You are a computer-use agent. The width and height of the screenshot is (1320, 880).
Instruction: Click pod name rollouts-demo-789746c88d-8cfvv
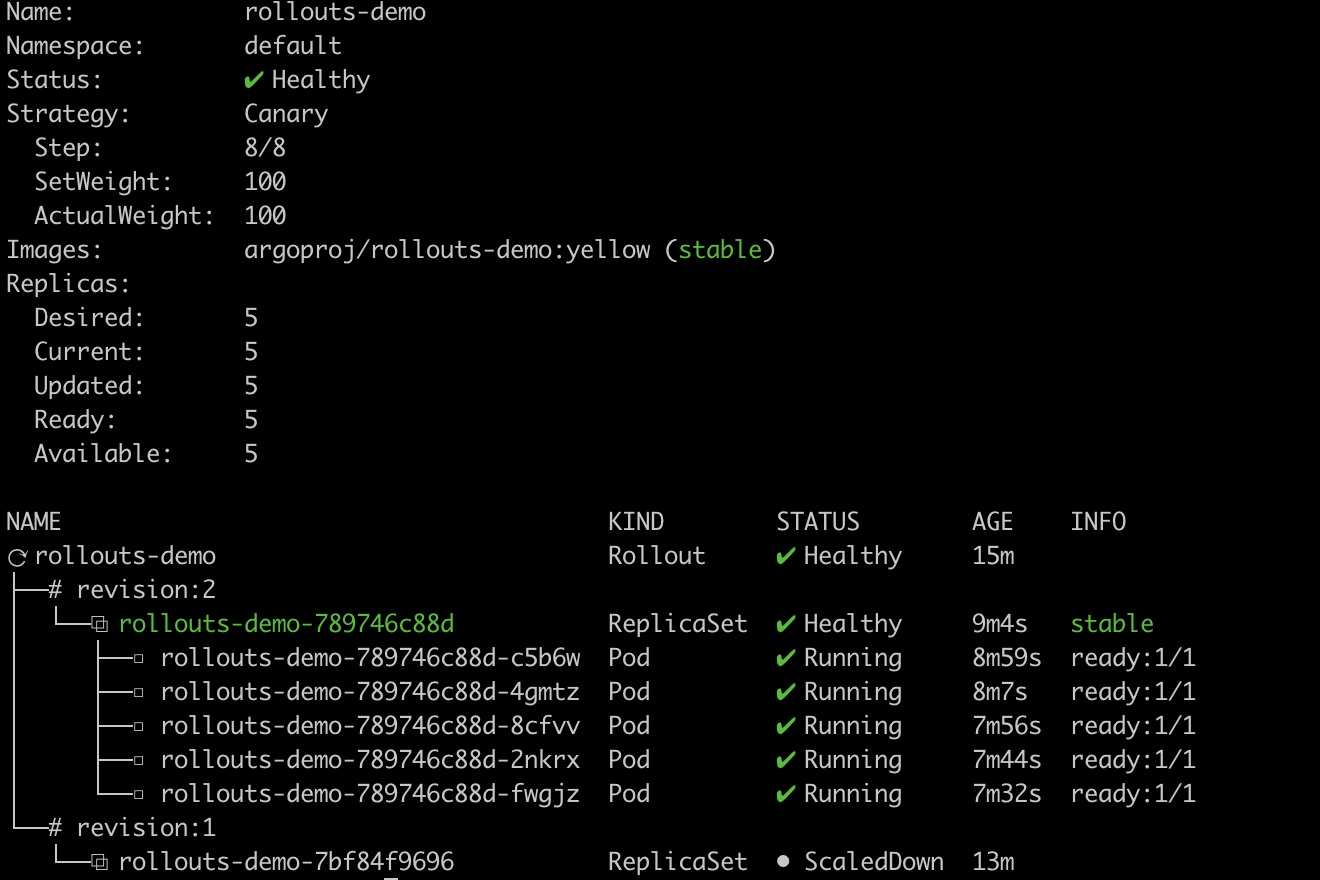[370, 726]
